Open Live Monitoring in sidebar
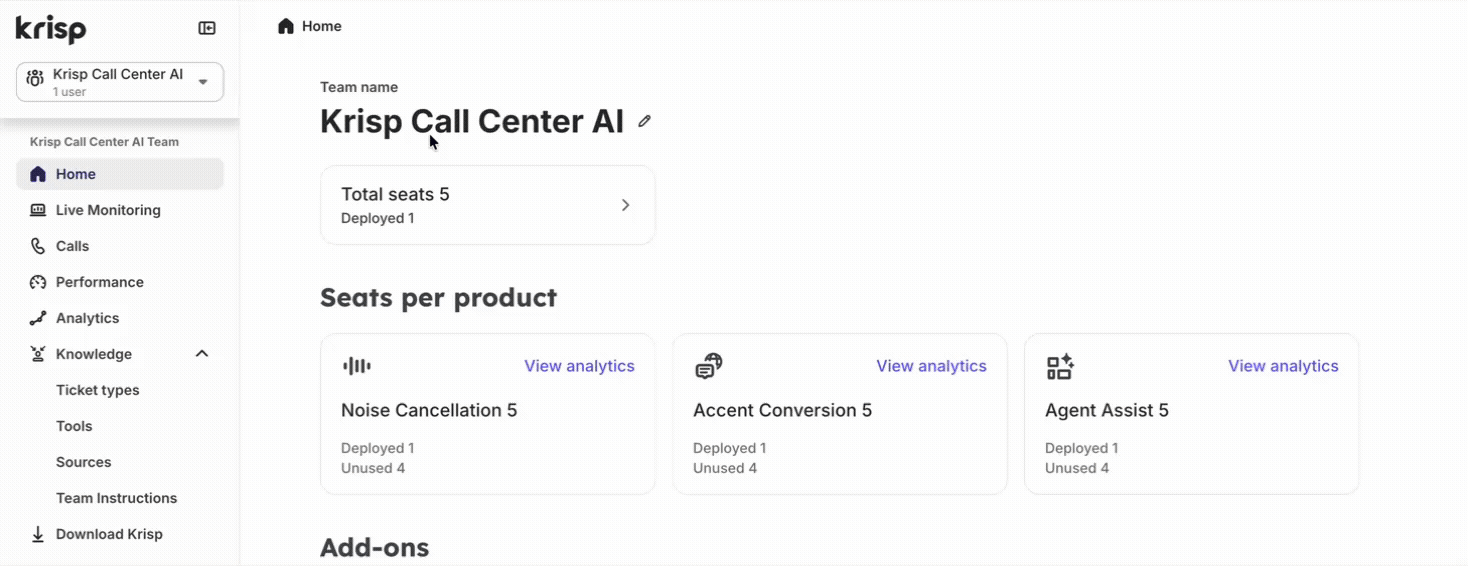 (107, 210)
